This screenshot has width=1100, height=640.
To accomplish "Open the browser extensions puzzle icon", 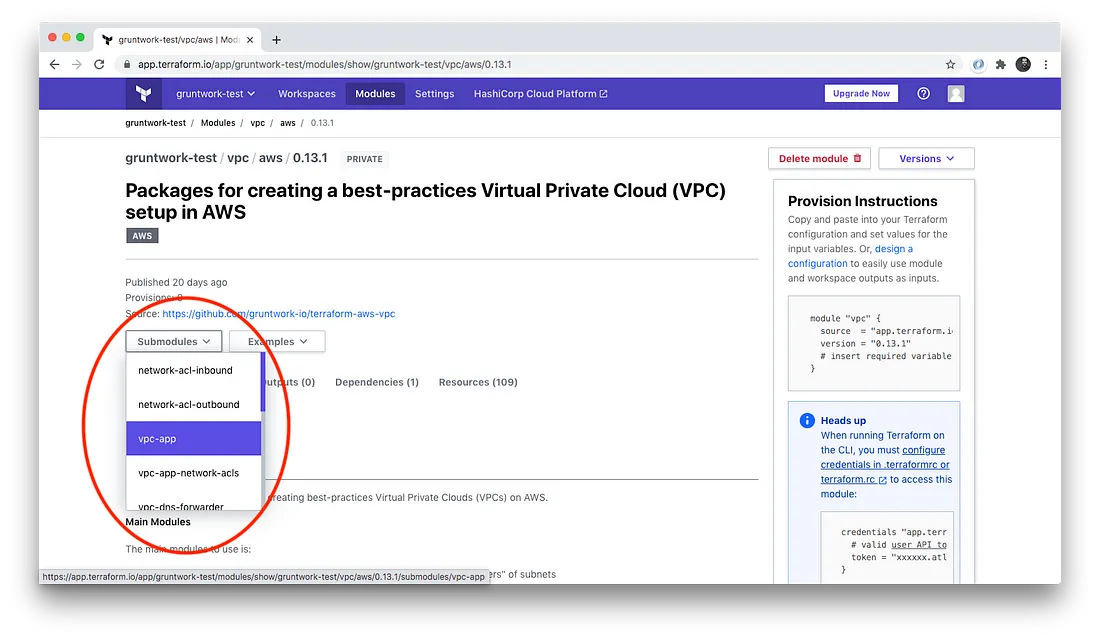I will [x=1000, y=65].
